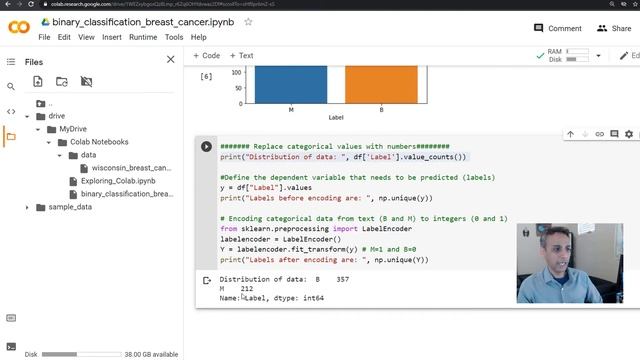640x360 pixels.
Task: Click the '38.00 GB available' disk text
Action: click(151, 354)
